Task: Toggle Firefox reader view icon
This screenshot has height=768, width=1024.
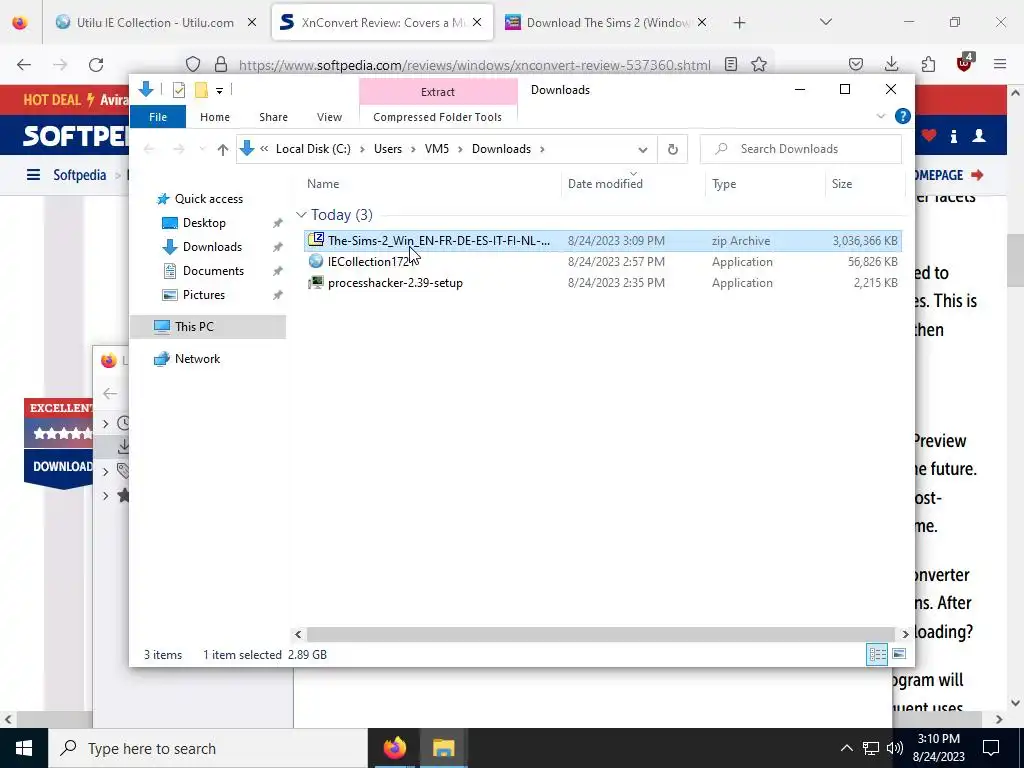Action: point(731,64)
